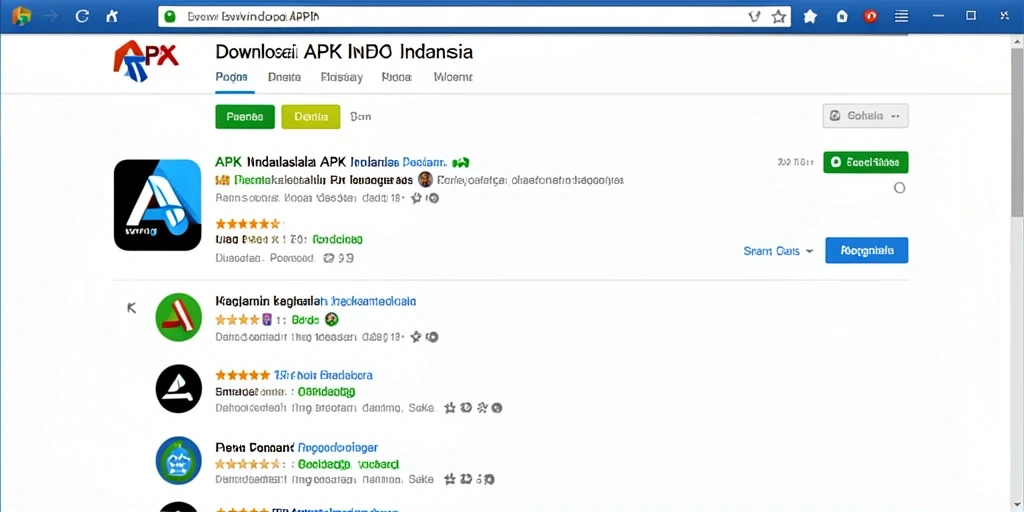Image resolution: width=1024 pixels, height=512 pixels.
Task: Open the browser hamburger menu
Action: click(x=902, y=16)
